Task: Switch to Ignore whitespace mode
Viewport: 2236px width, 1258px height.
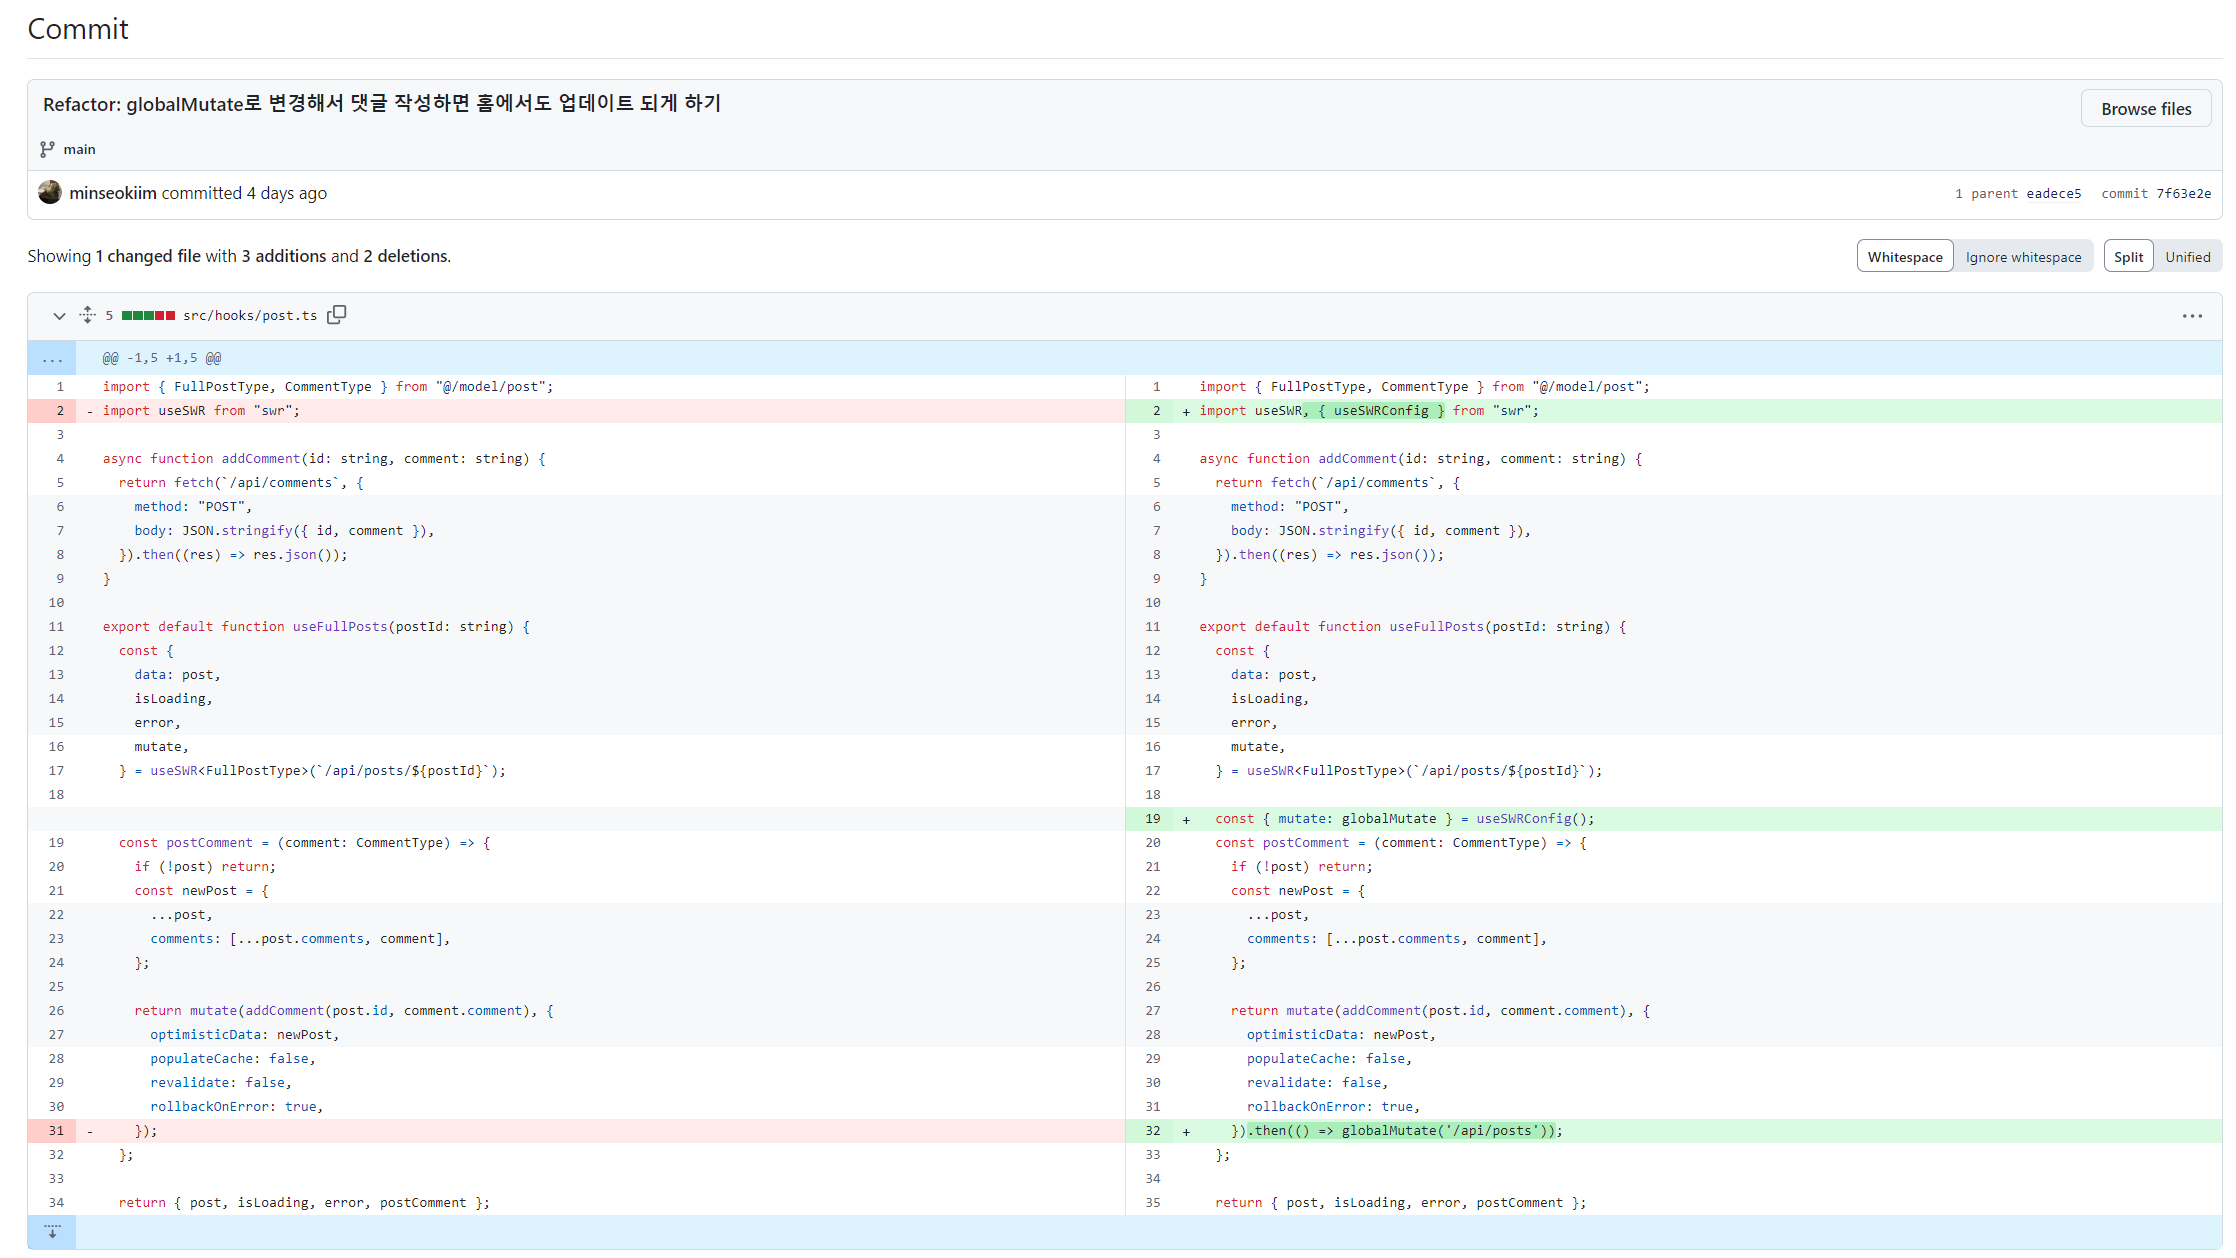Action: click(x=2023, y=257)
